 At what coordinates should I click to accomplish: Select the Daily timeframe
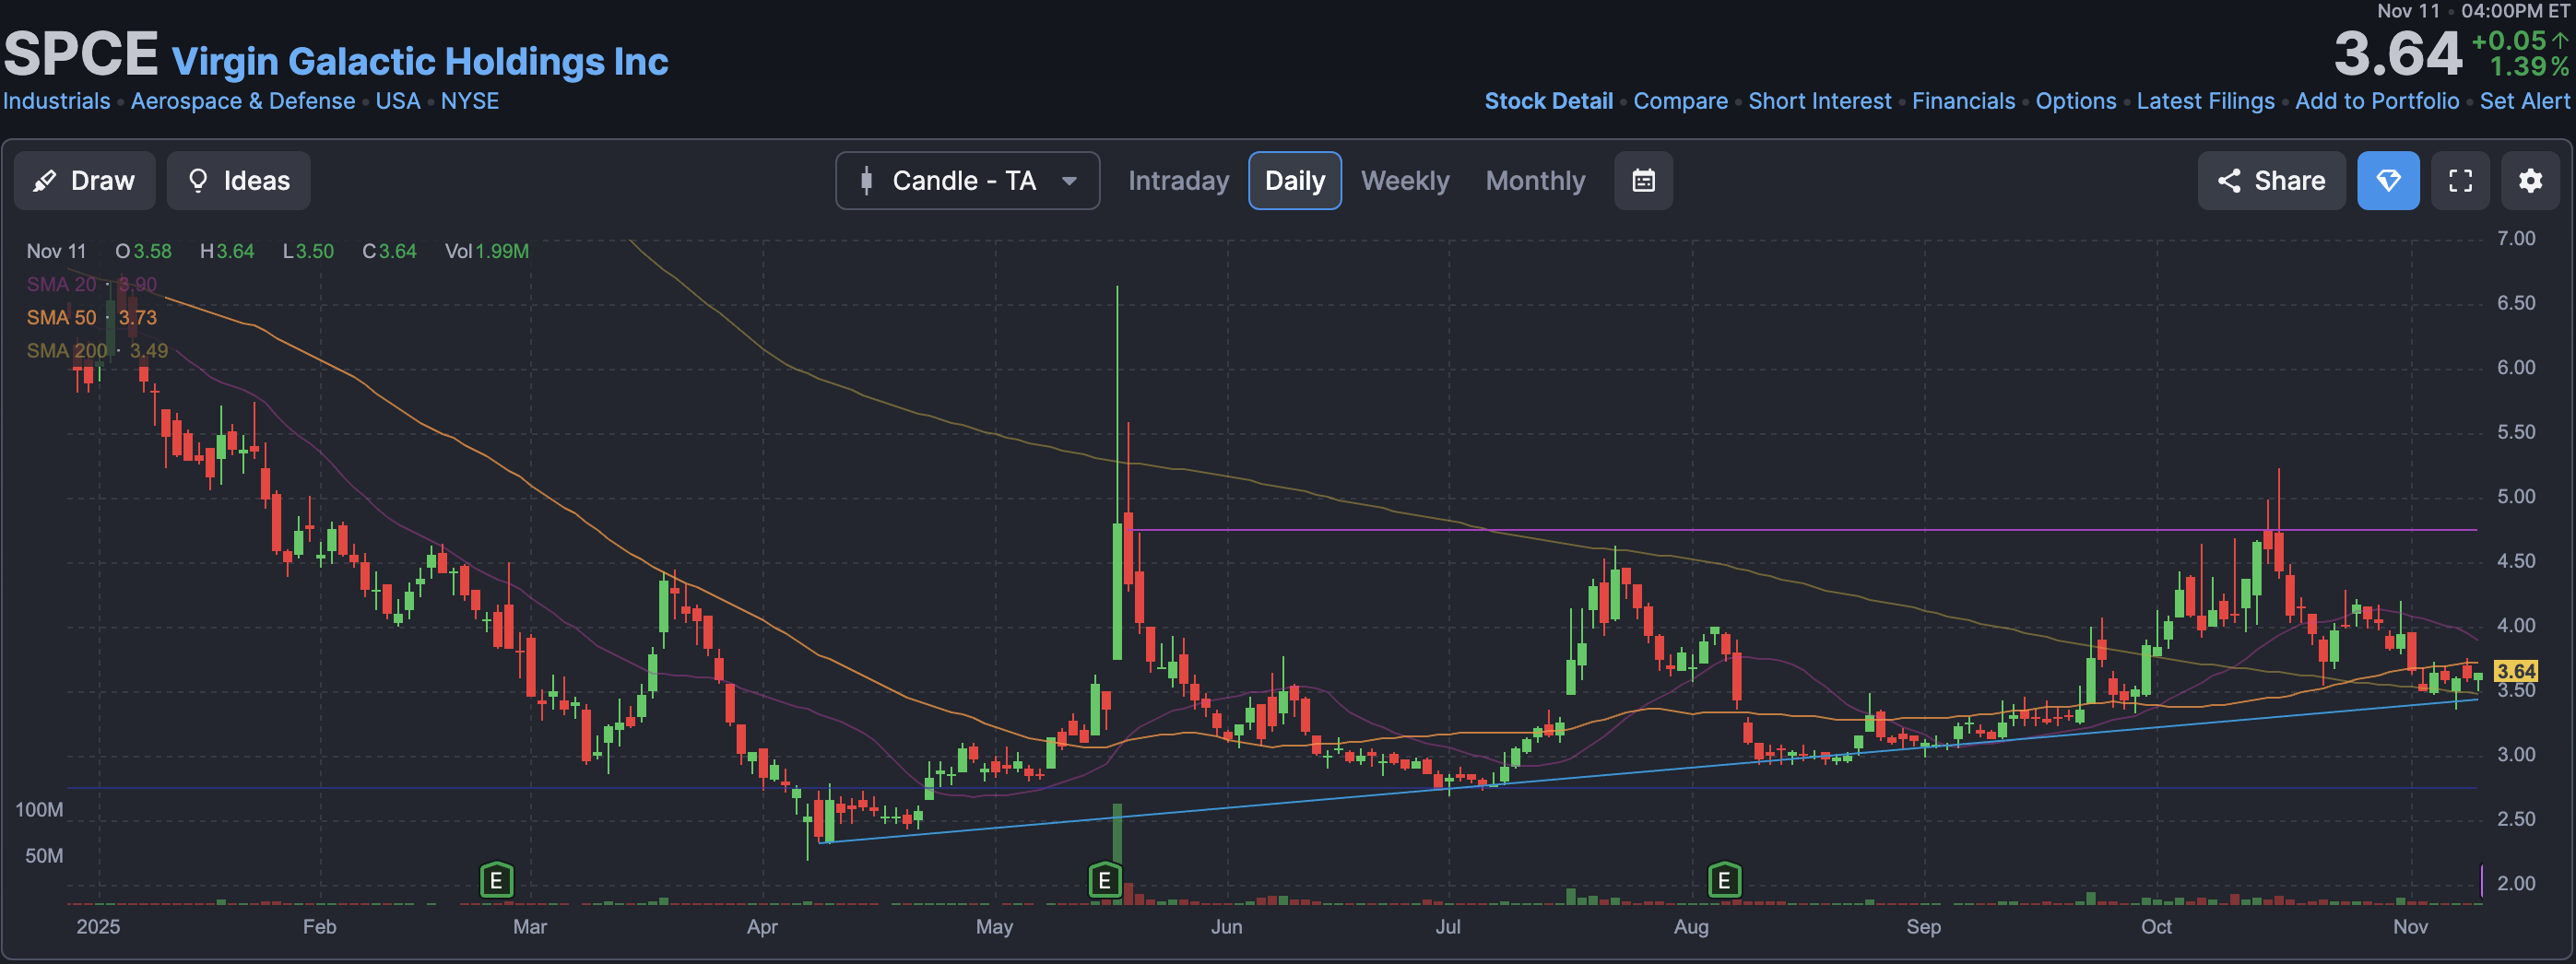(1294, 181)
